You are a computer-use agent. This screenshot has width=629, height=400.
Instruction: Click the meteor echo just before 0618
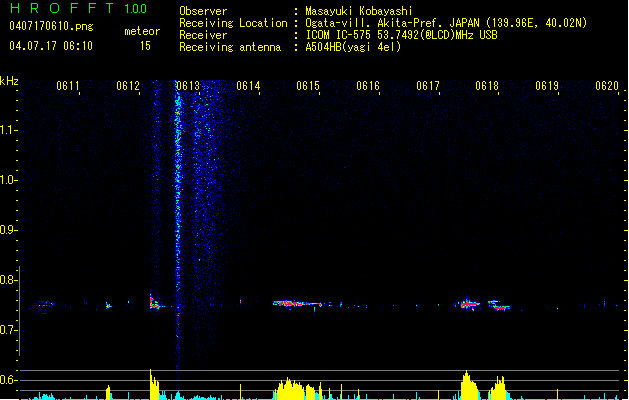click(x=469, y=304)
